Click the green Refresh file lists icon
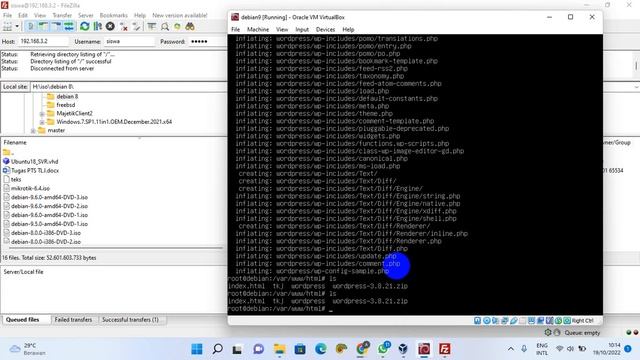This screenshot has width=640, height=360. pyautogui.click(x=84, y=27)
